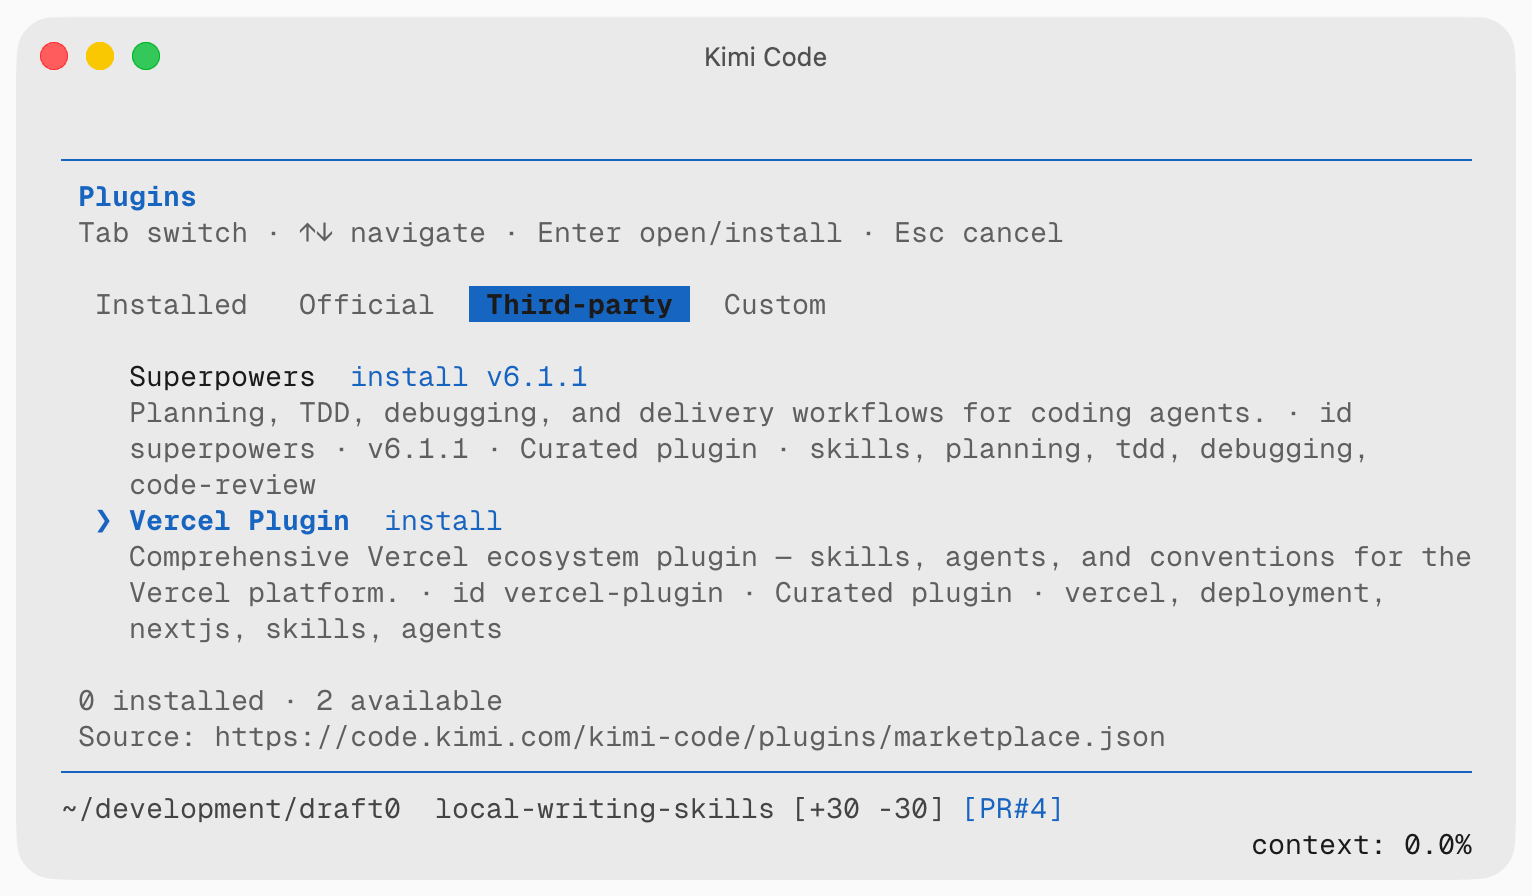The image size is (1532, 896).
Task: Click the Kimi Code window title
Action: [x=765, y=57]
